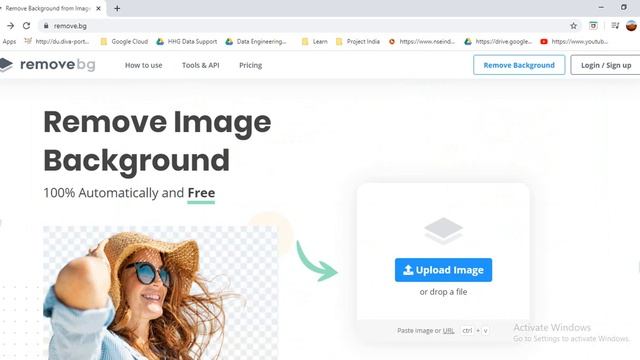Open the drive.google bookmark
Screen dimensions: 640x360
pyautogui.click(x=498, y=42)
